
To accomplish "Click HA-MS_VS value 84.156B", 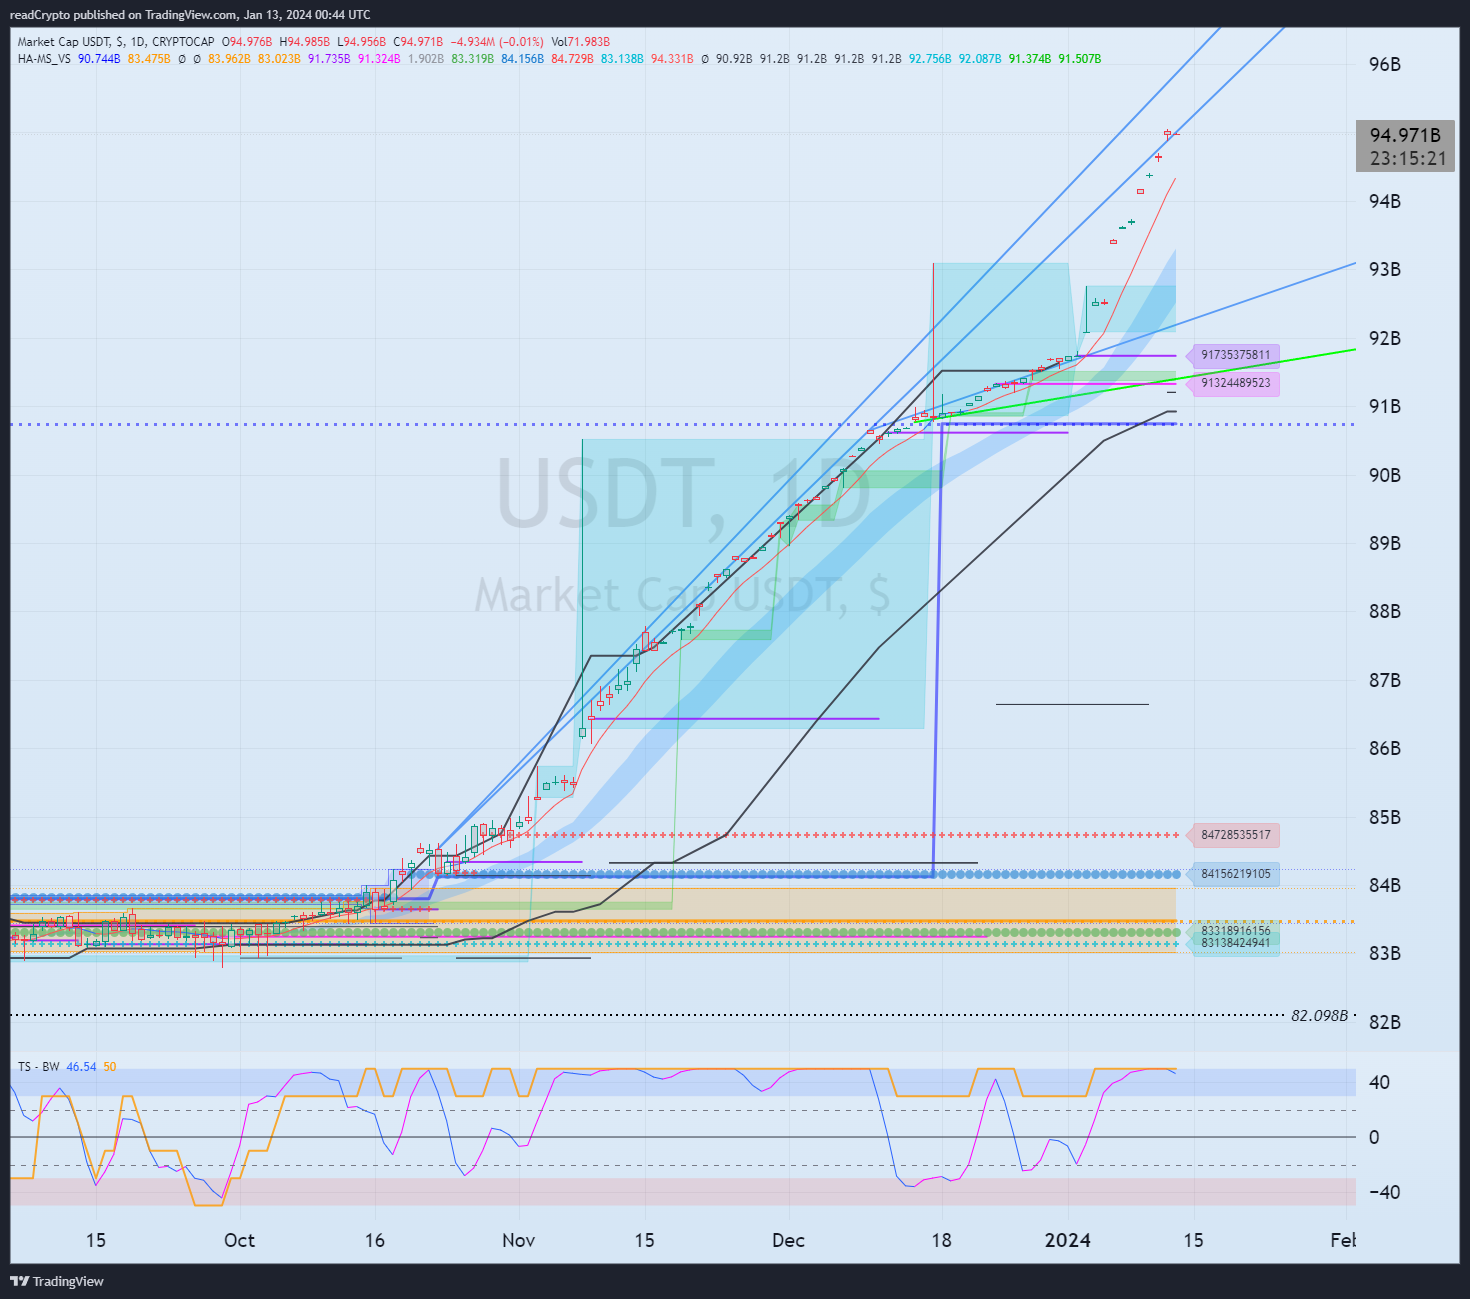I will click(522, 59).
